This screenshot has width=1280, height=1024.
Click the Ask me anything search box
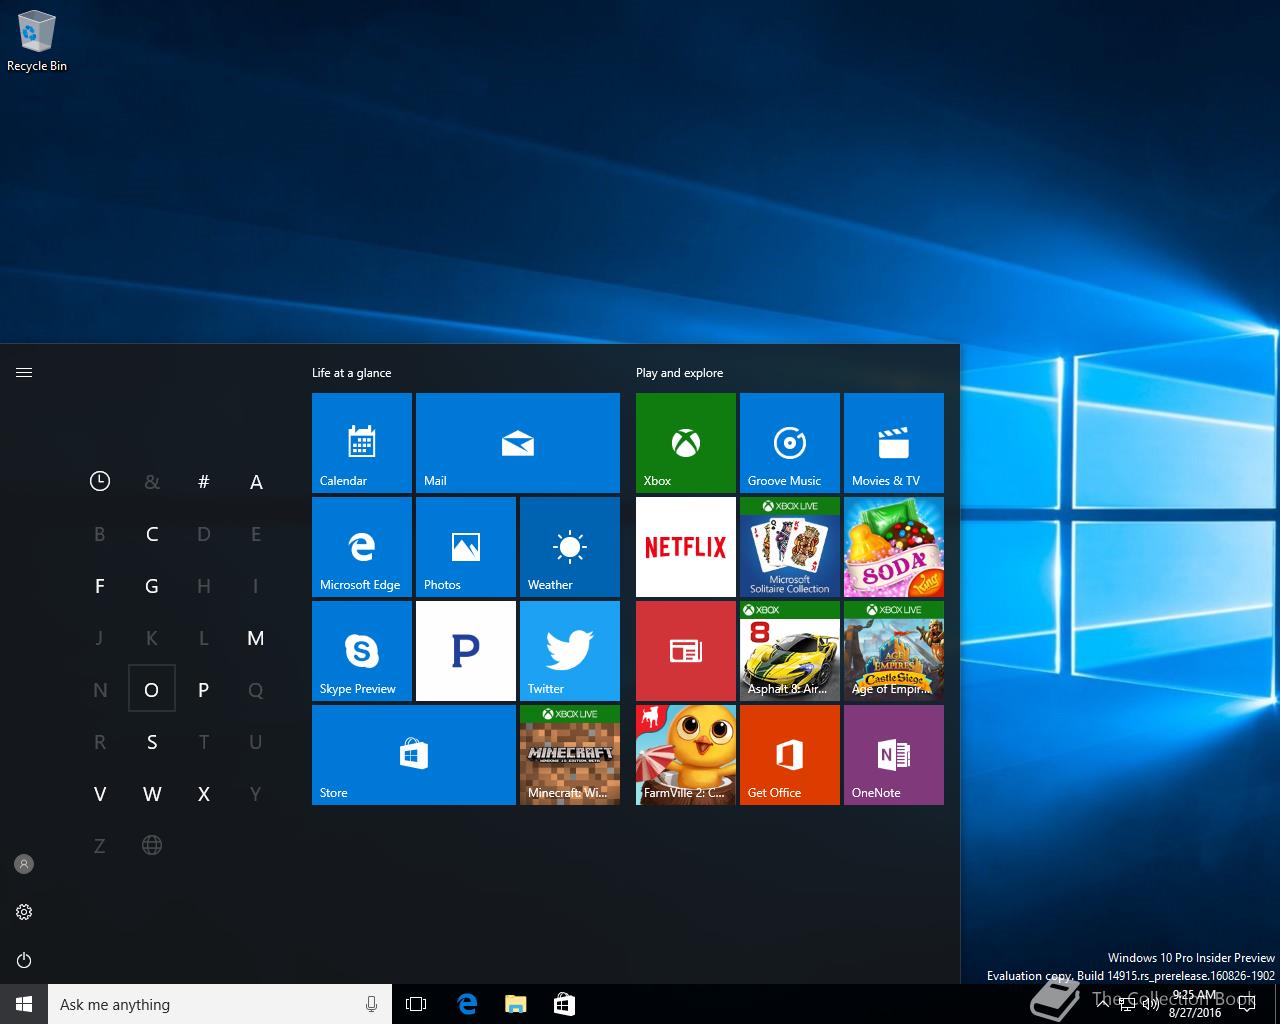[220, 1004]
